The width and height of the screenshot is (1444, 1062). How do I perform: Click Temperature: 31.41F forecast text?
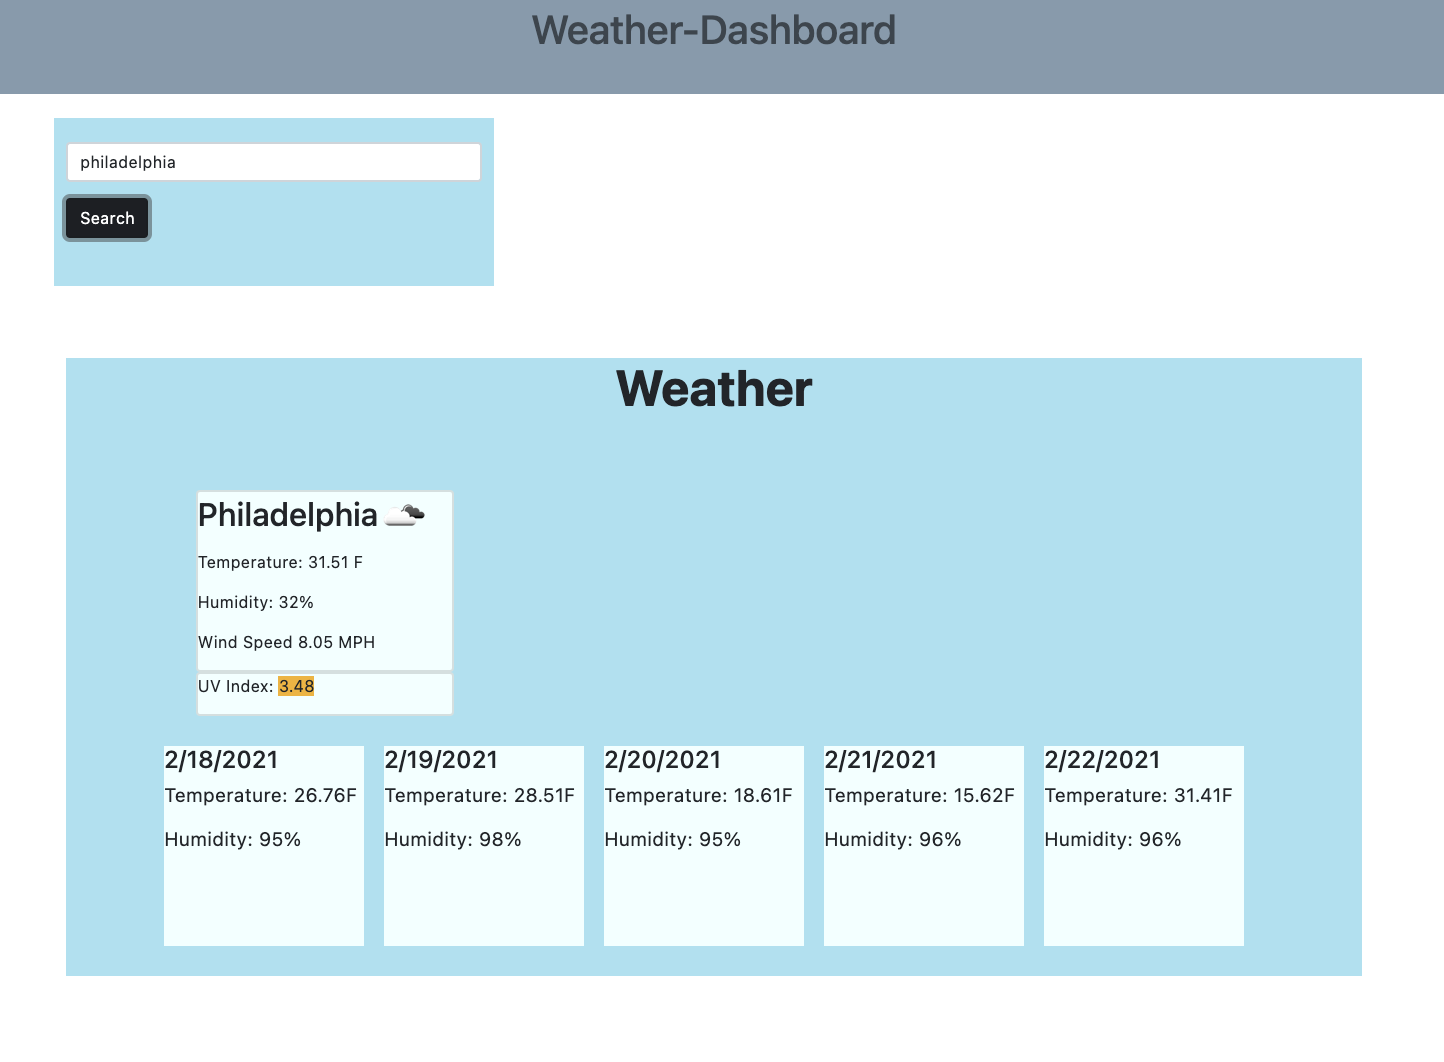pos(1139,796)
